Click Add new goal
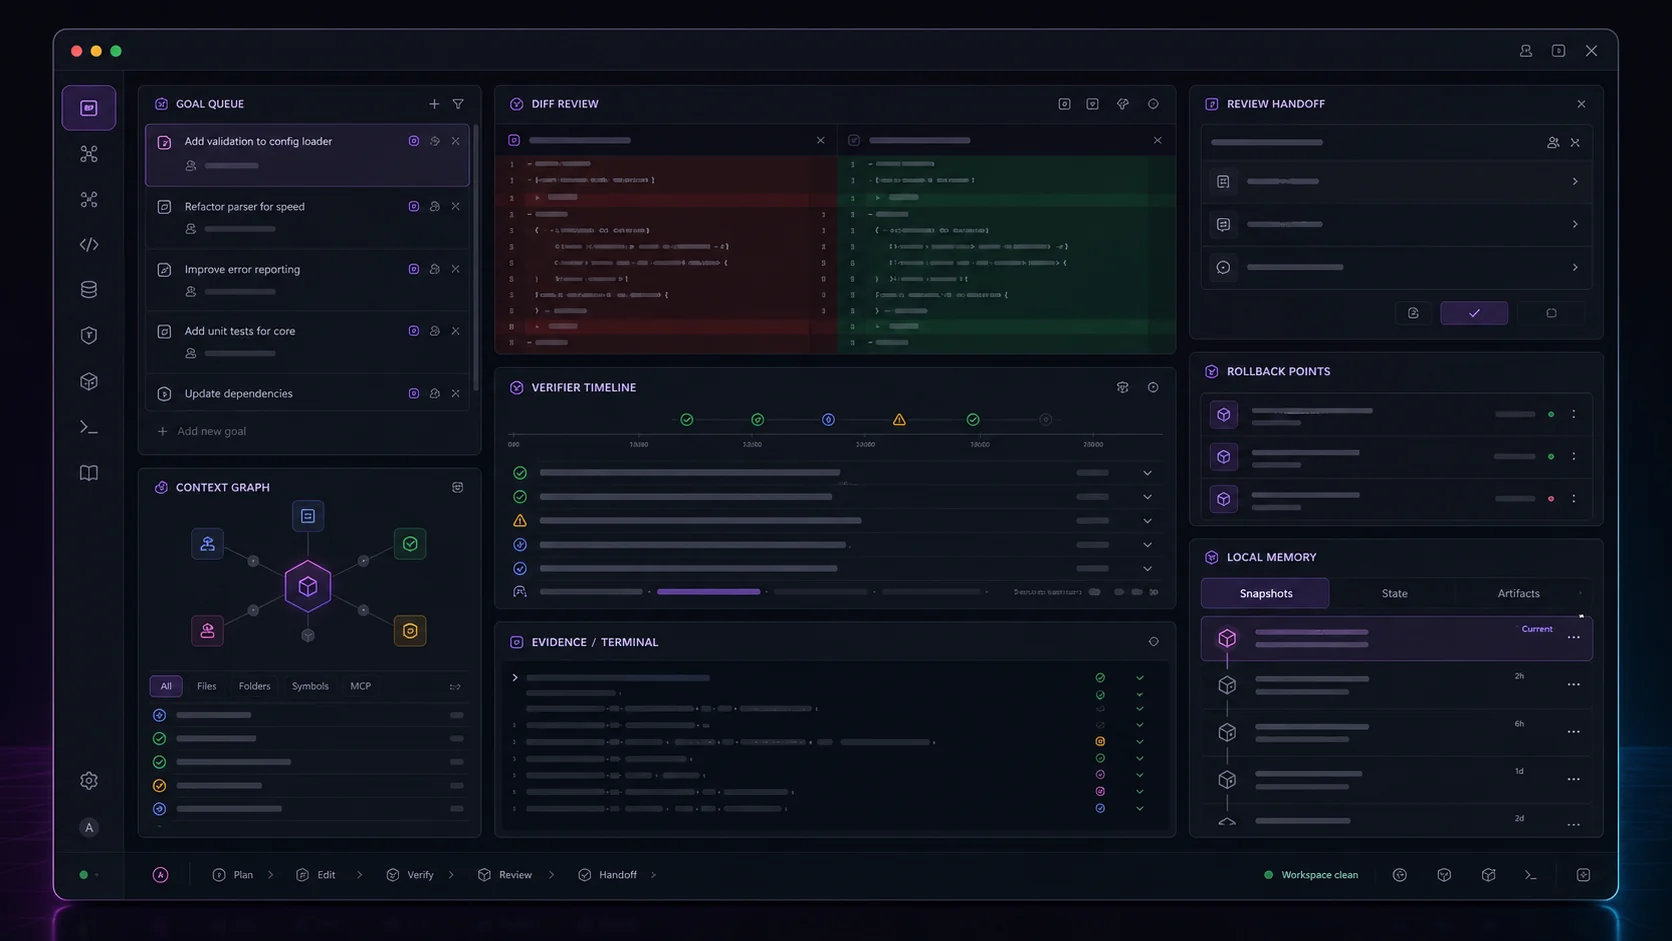 pos(202,432)
